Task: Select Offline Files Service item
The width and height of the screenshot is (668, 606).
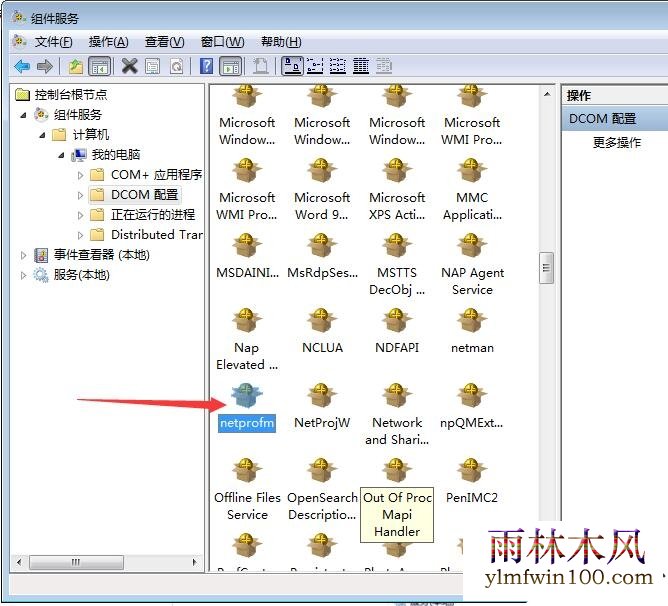Action: pyautogui.click(x=247, y=490)
